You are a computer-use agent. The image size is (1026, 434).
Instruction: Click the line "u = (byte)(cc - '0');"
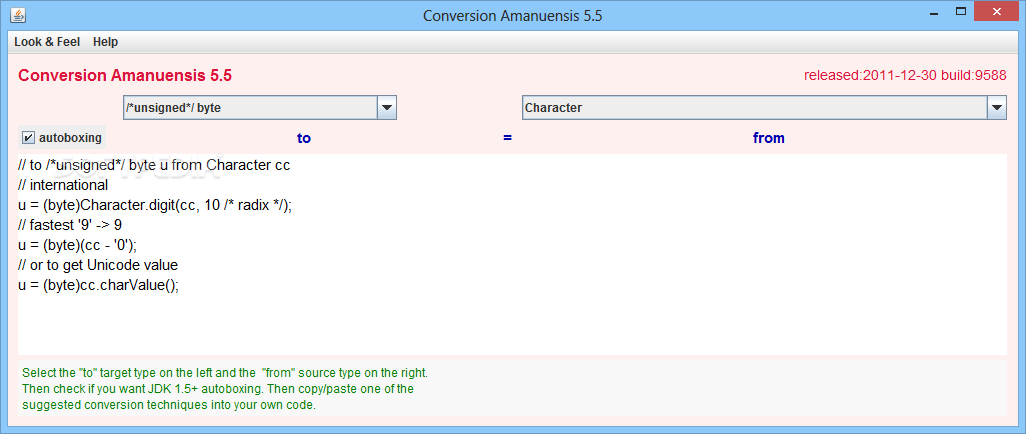coord(78,245)
